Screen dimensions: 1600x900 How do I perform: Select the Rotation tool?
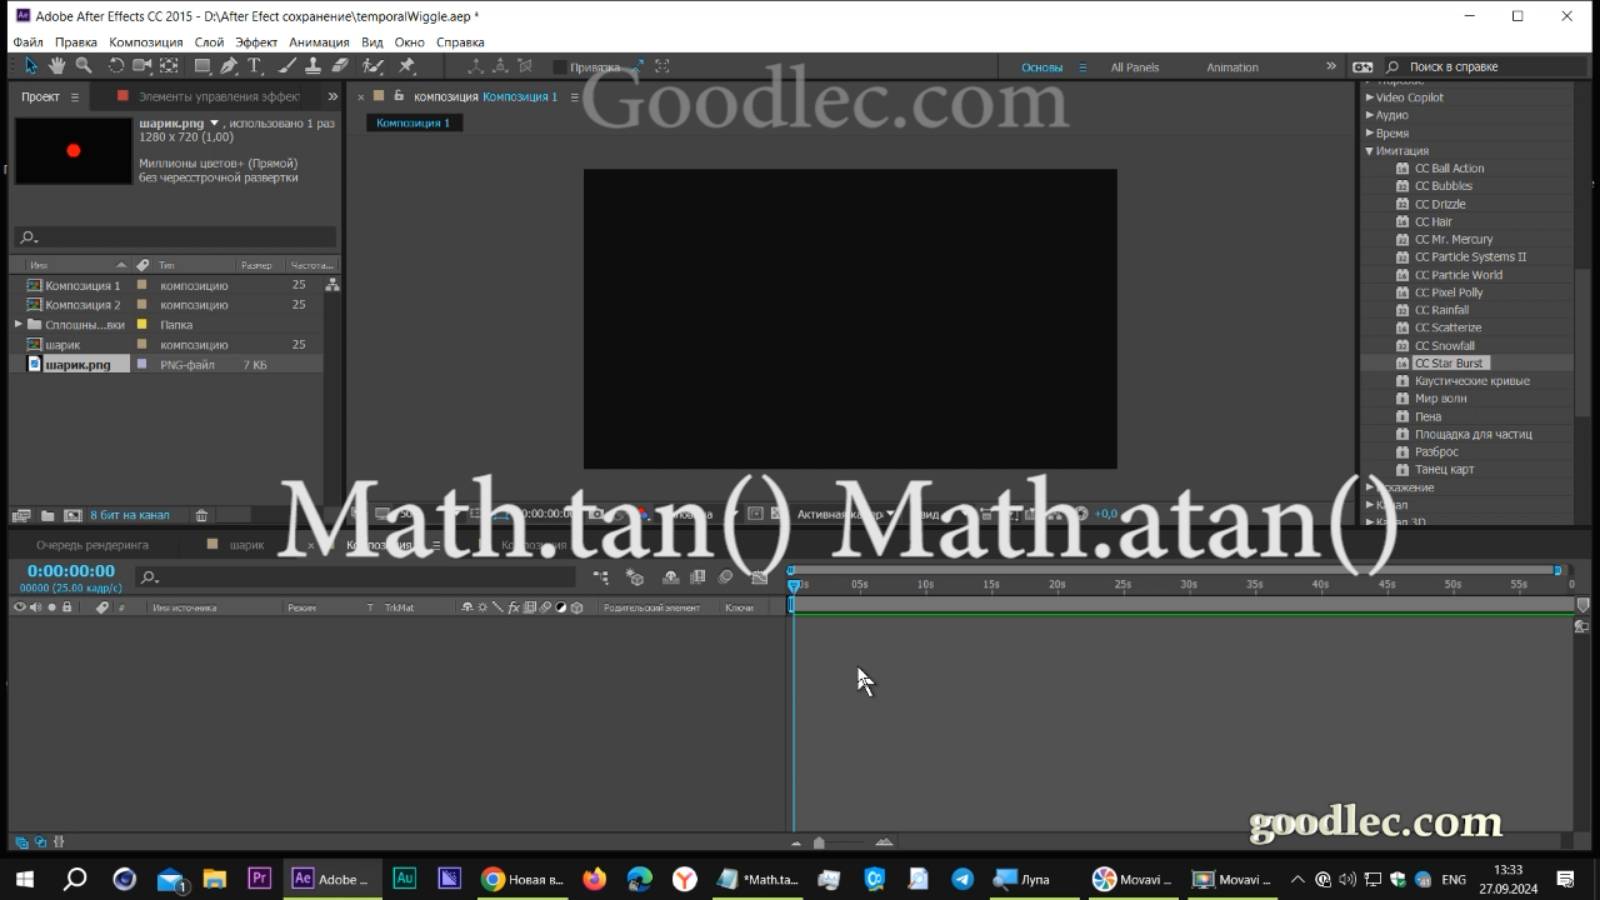[x=117, y=66]
